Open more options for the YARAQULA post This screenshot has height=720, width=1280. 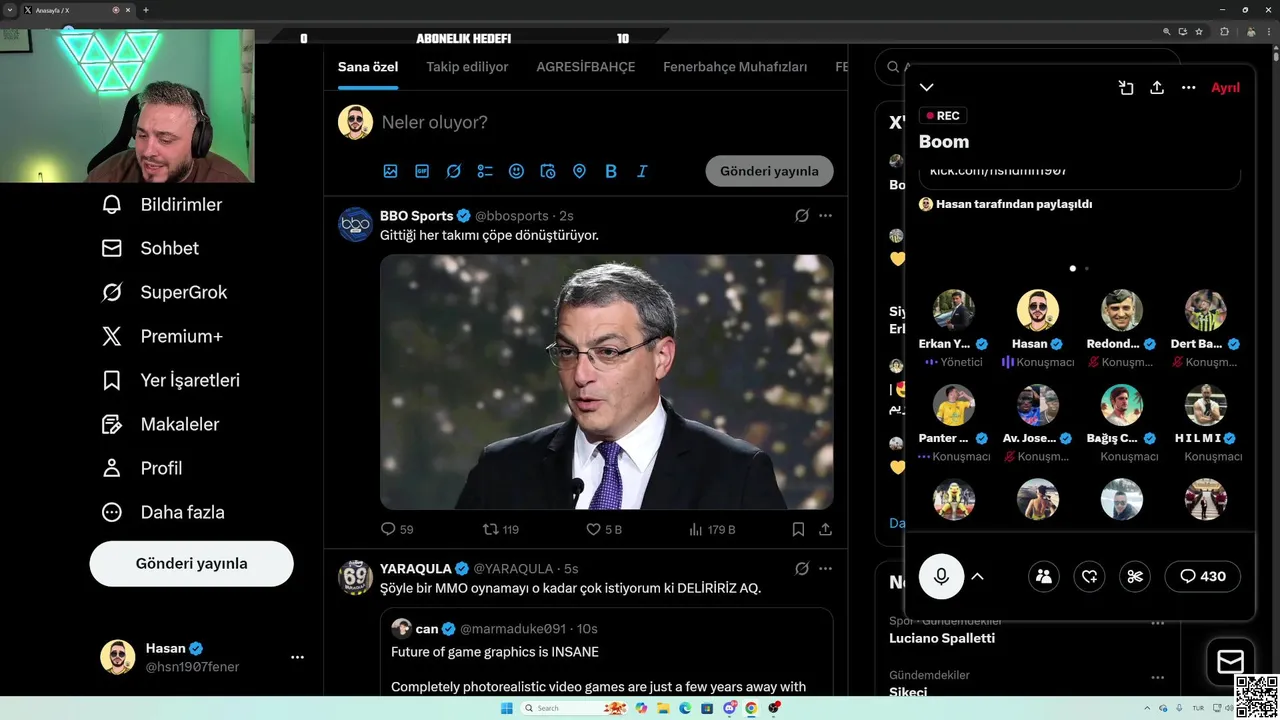coord(825,568)
